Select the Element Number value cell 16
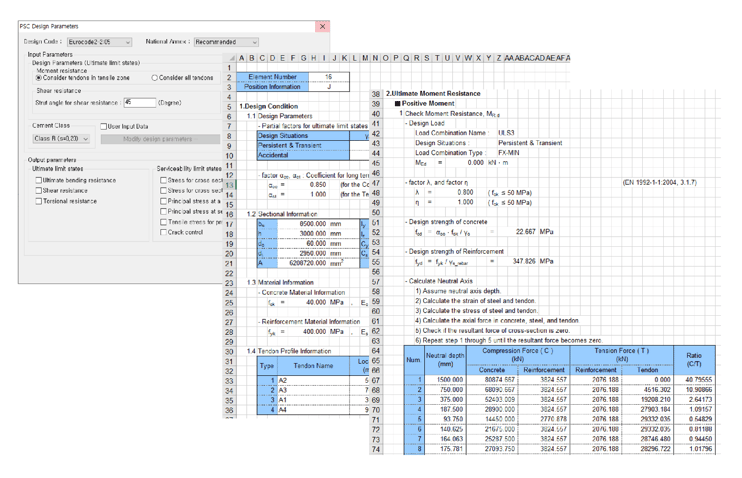This screenshot has width=742, height=478. click(x=328, y=77)
